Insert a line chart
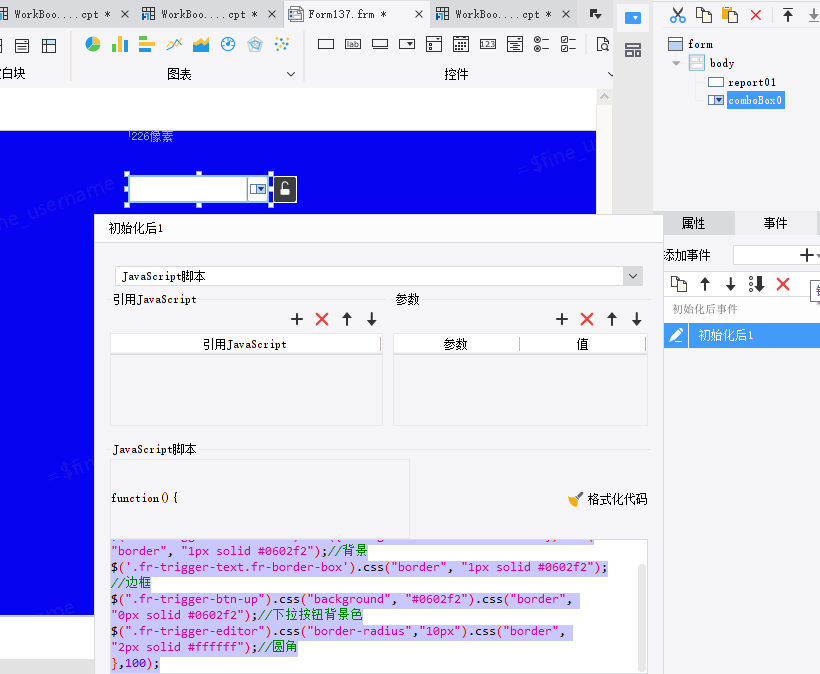 [x=174, y=44]
